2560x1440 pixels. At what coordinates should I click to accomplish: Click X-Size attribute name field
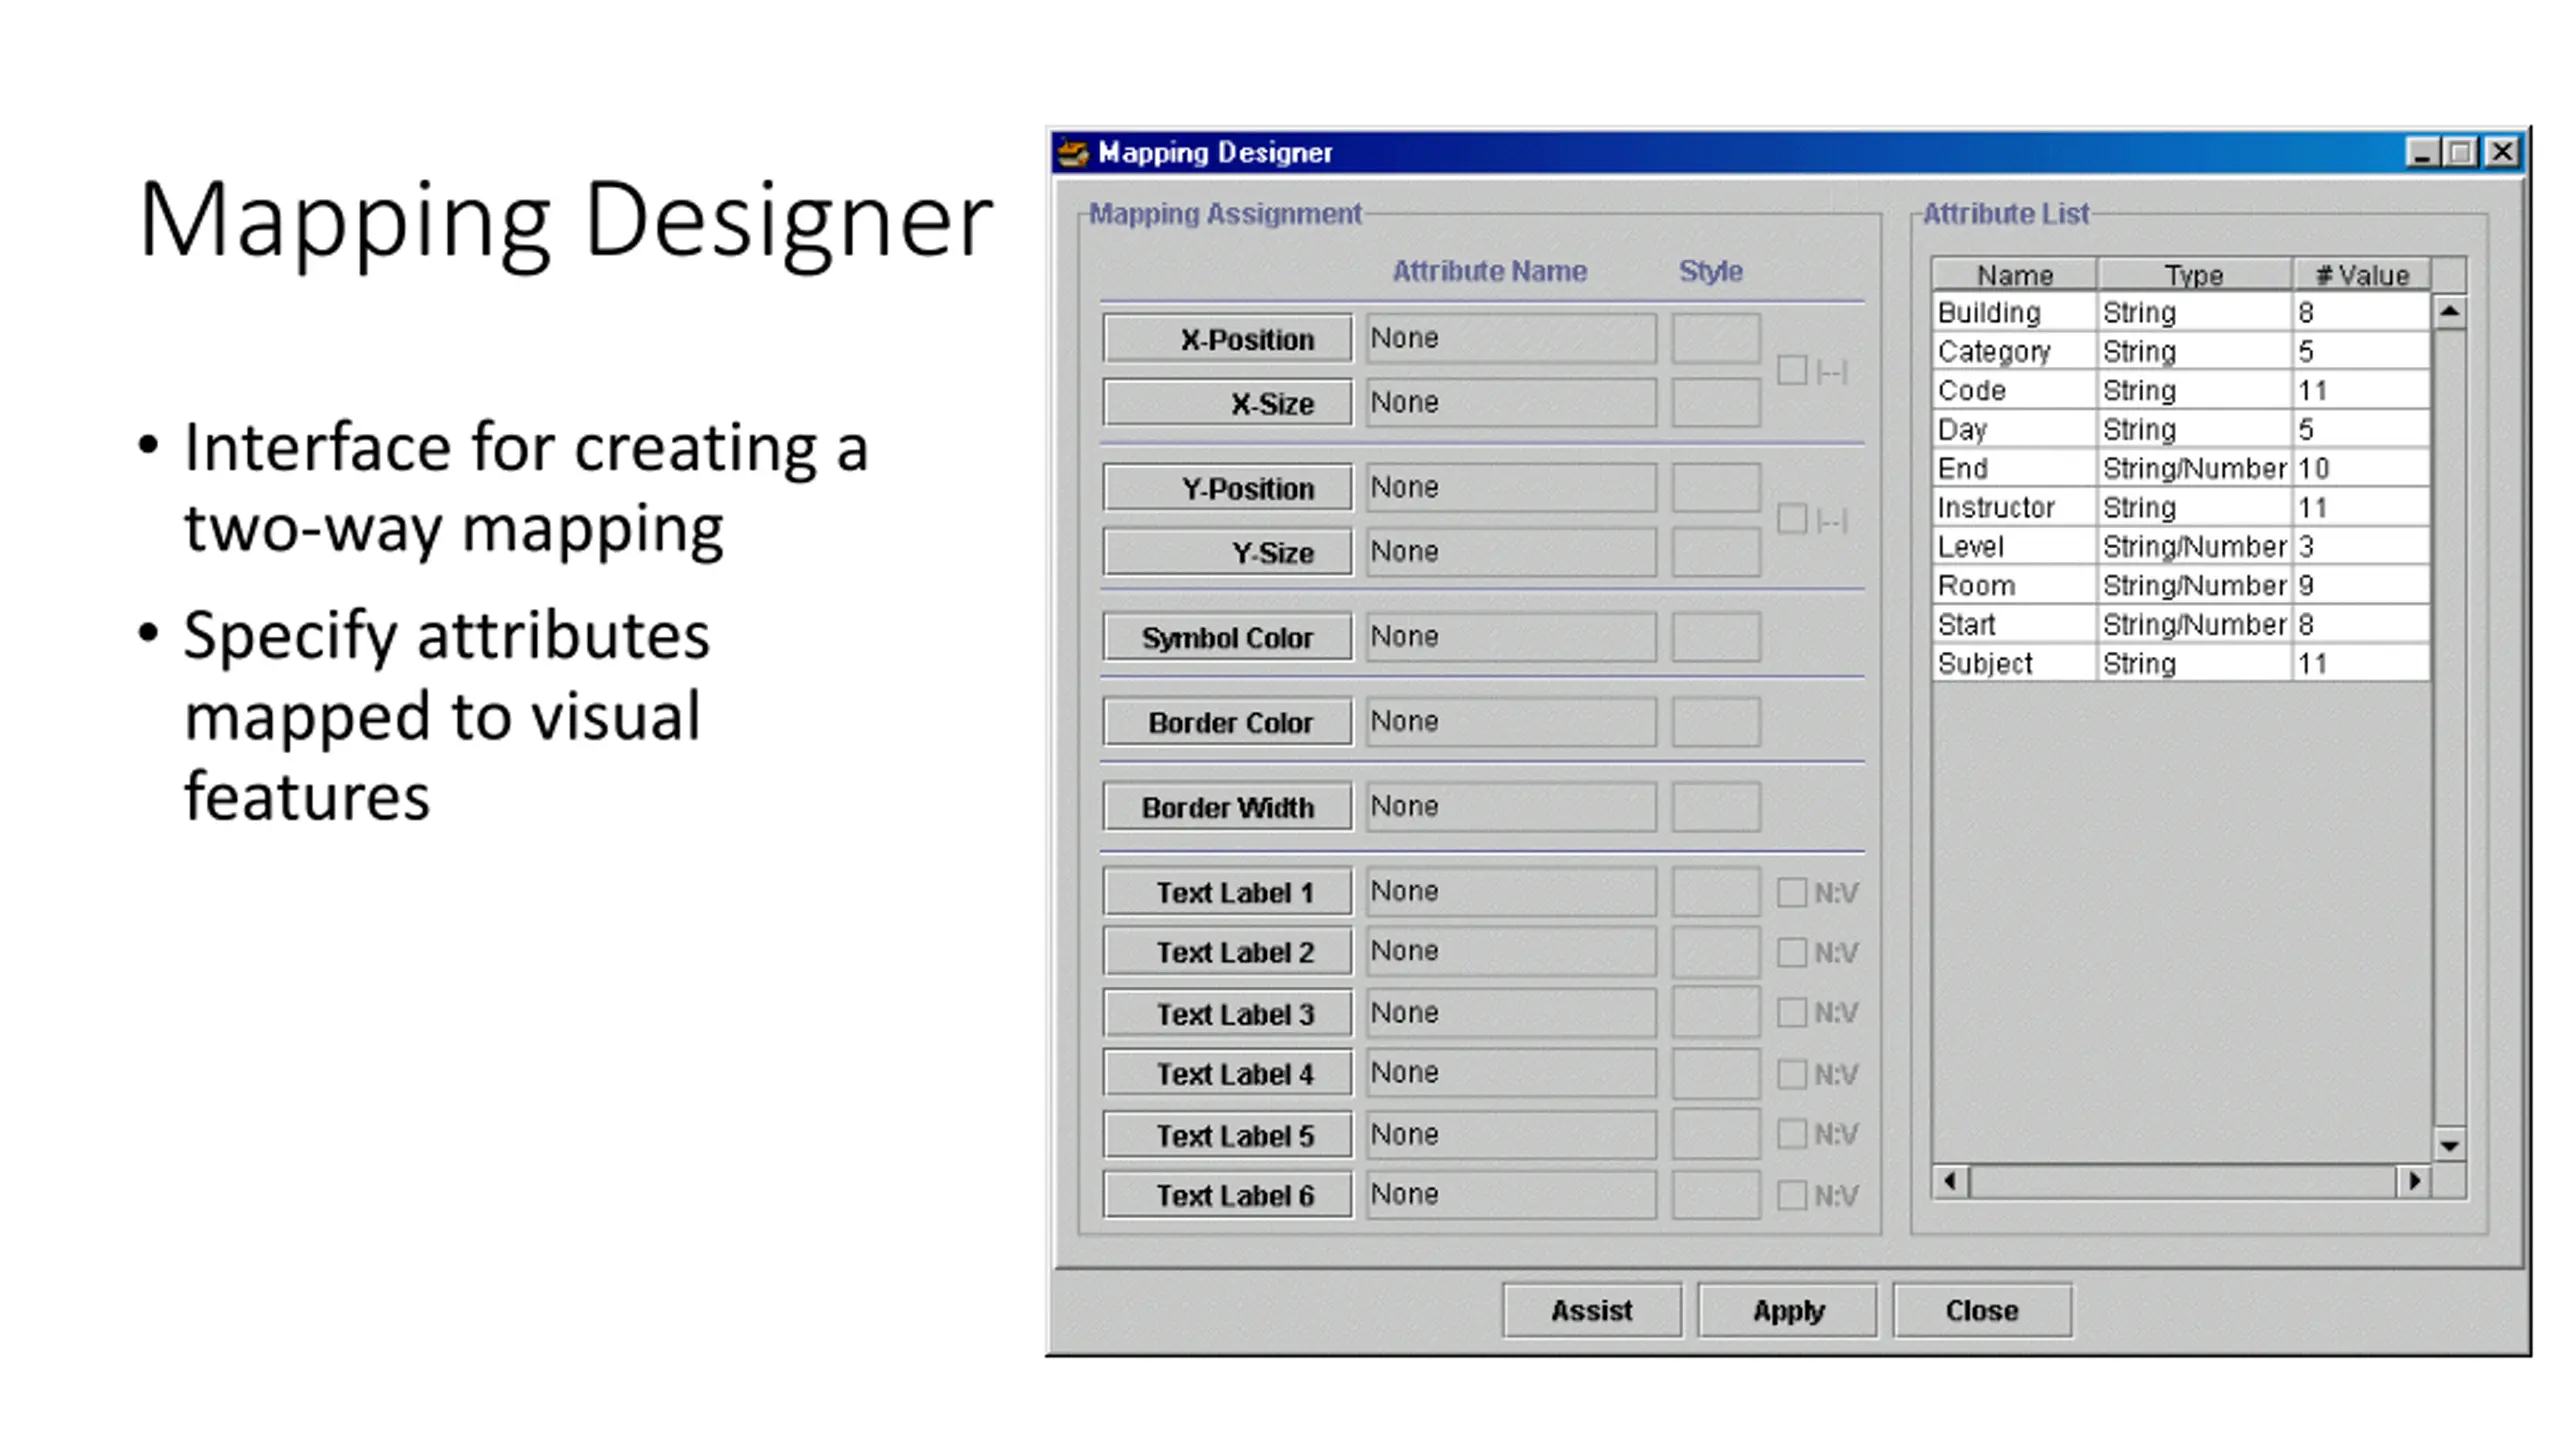click(x=1511, y=402)
